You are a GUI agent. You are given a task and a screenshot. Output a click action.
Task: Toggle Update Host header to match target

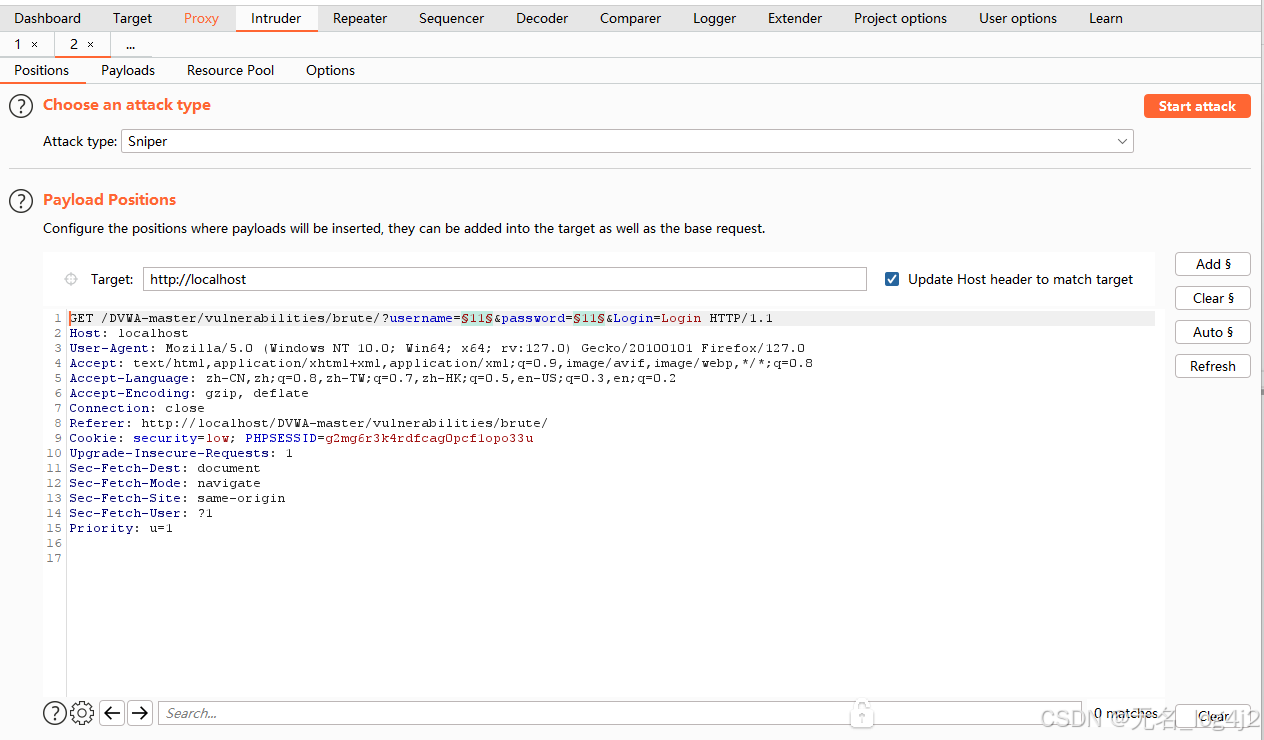pyautogui.click(x=892, y=279)
